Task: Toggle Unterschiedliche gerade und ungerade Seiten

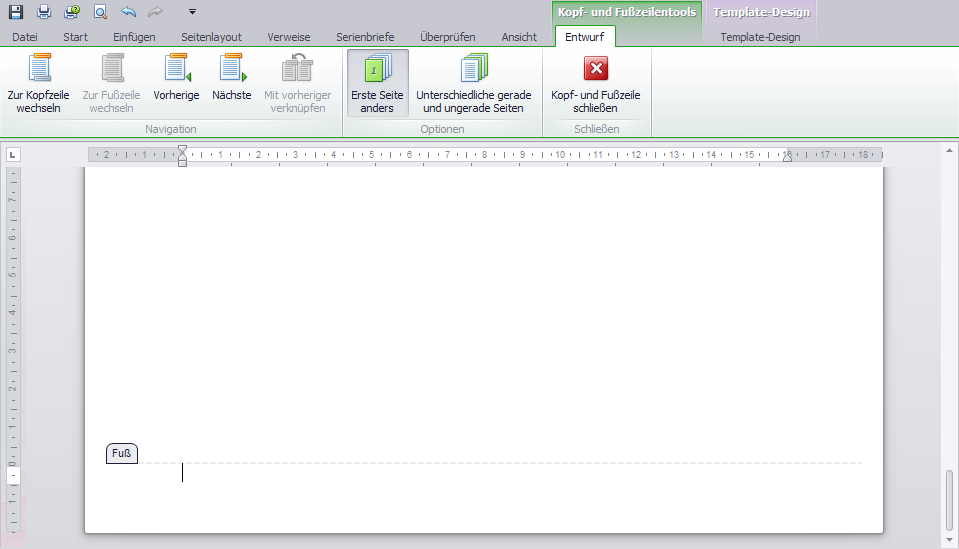Action: point(473,83)
